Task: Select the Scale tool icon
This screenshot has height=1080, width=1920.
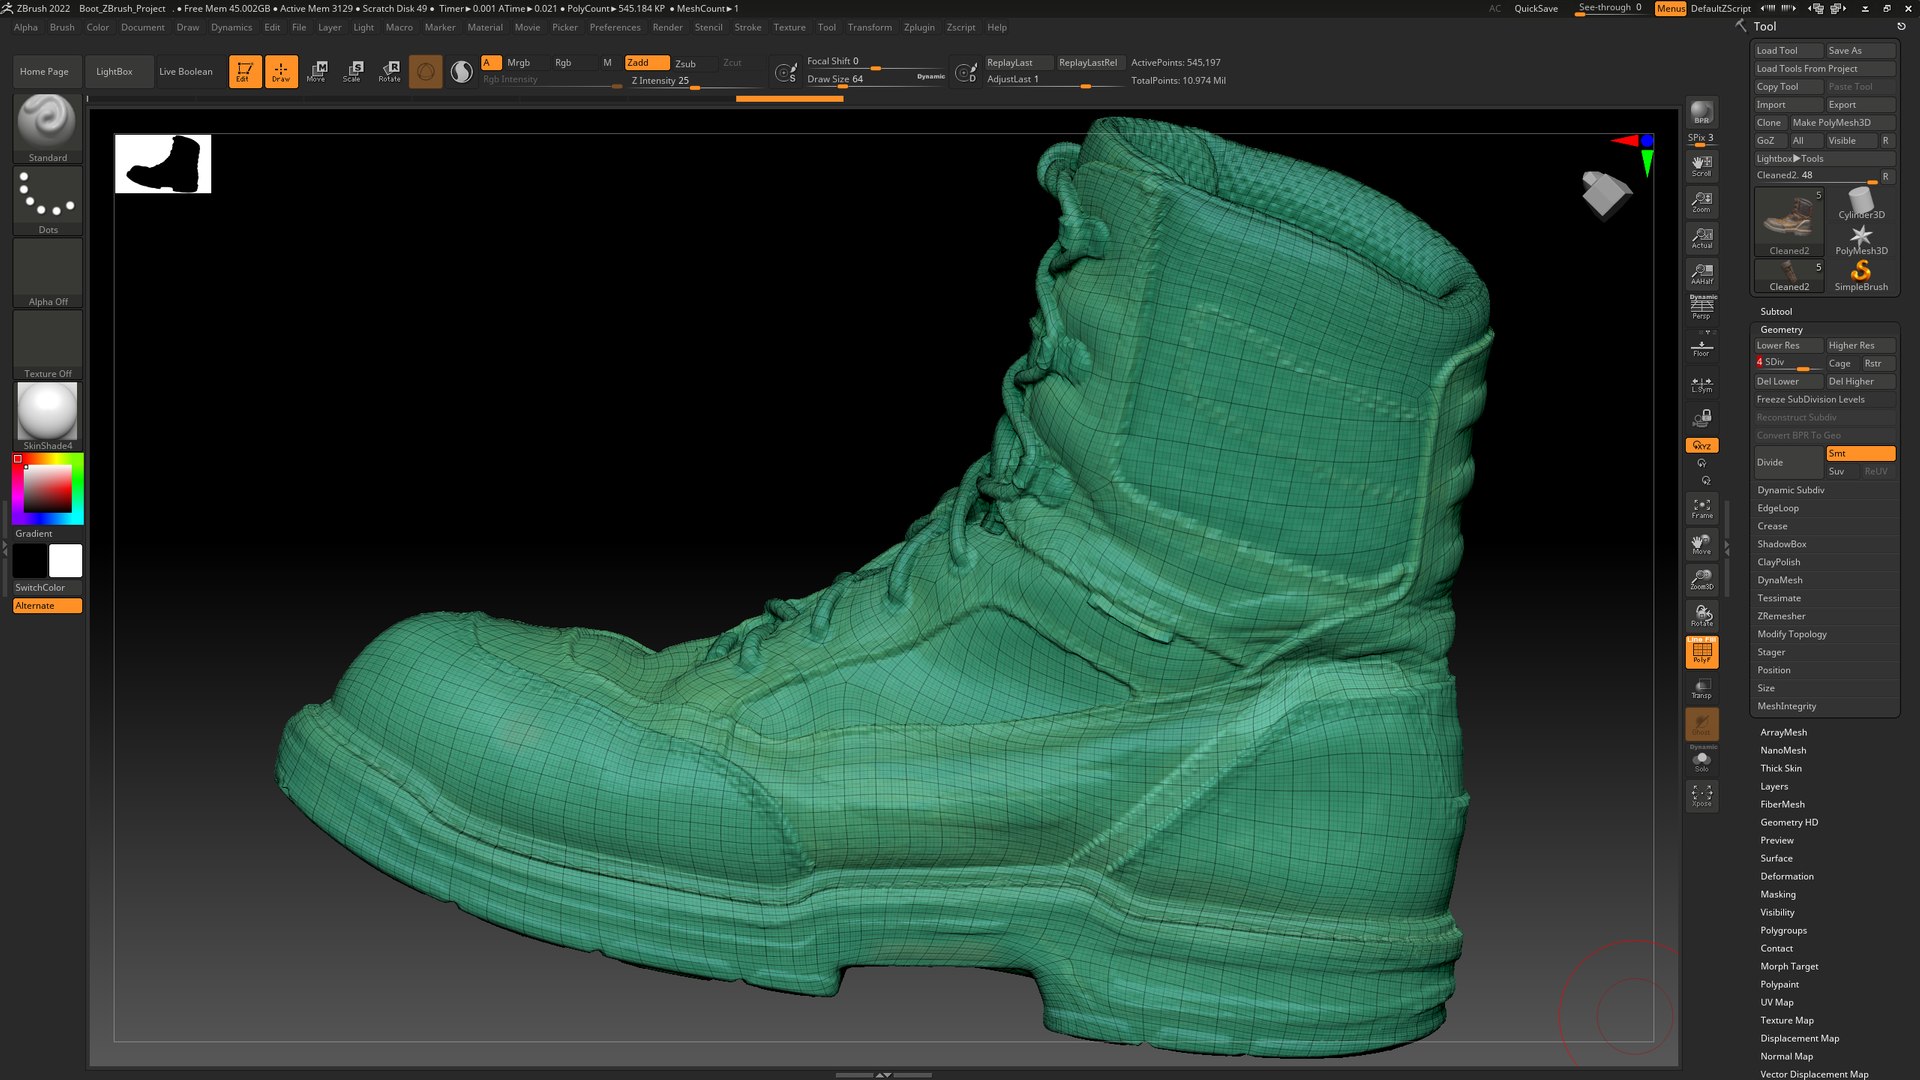Action: point(353,71)
